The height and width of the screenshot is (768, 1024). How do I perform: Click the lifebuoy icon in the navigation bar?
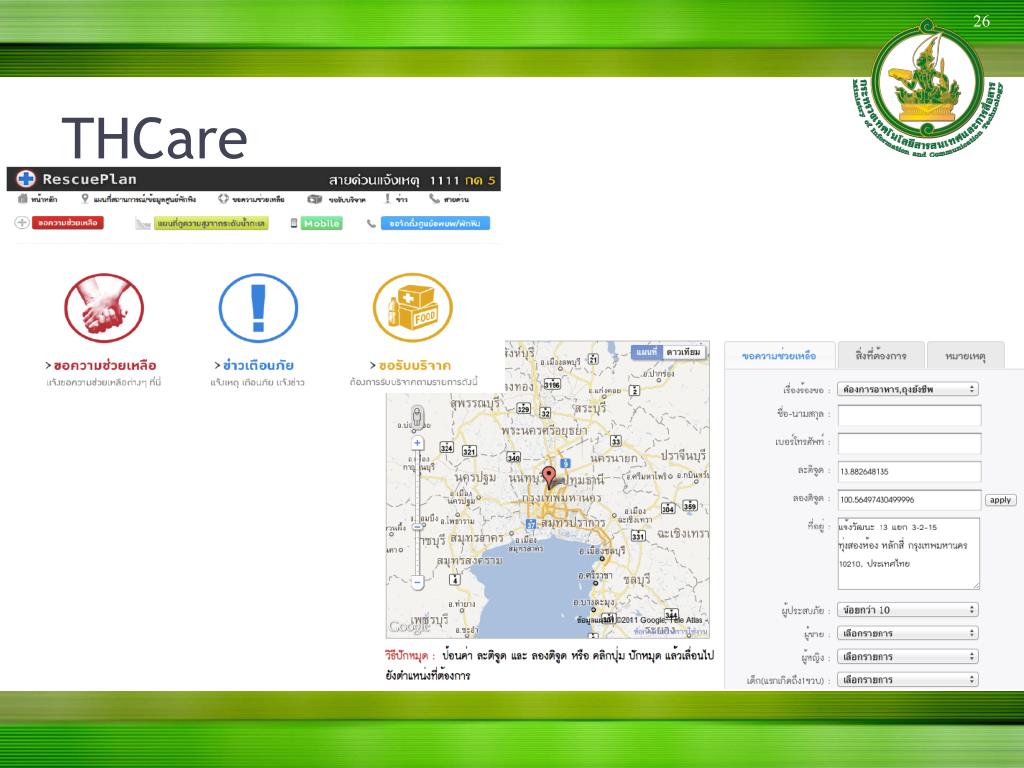pyautogui.click(x=223, y=199)
